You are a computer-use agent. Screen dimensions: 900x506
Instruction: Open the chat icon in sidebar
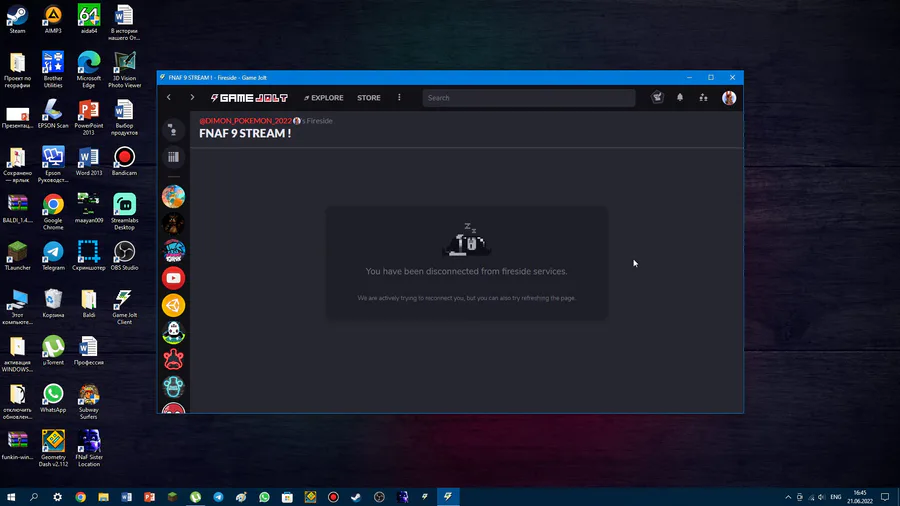coord(173,130)
